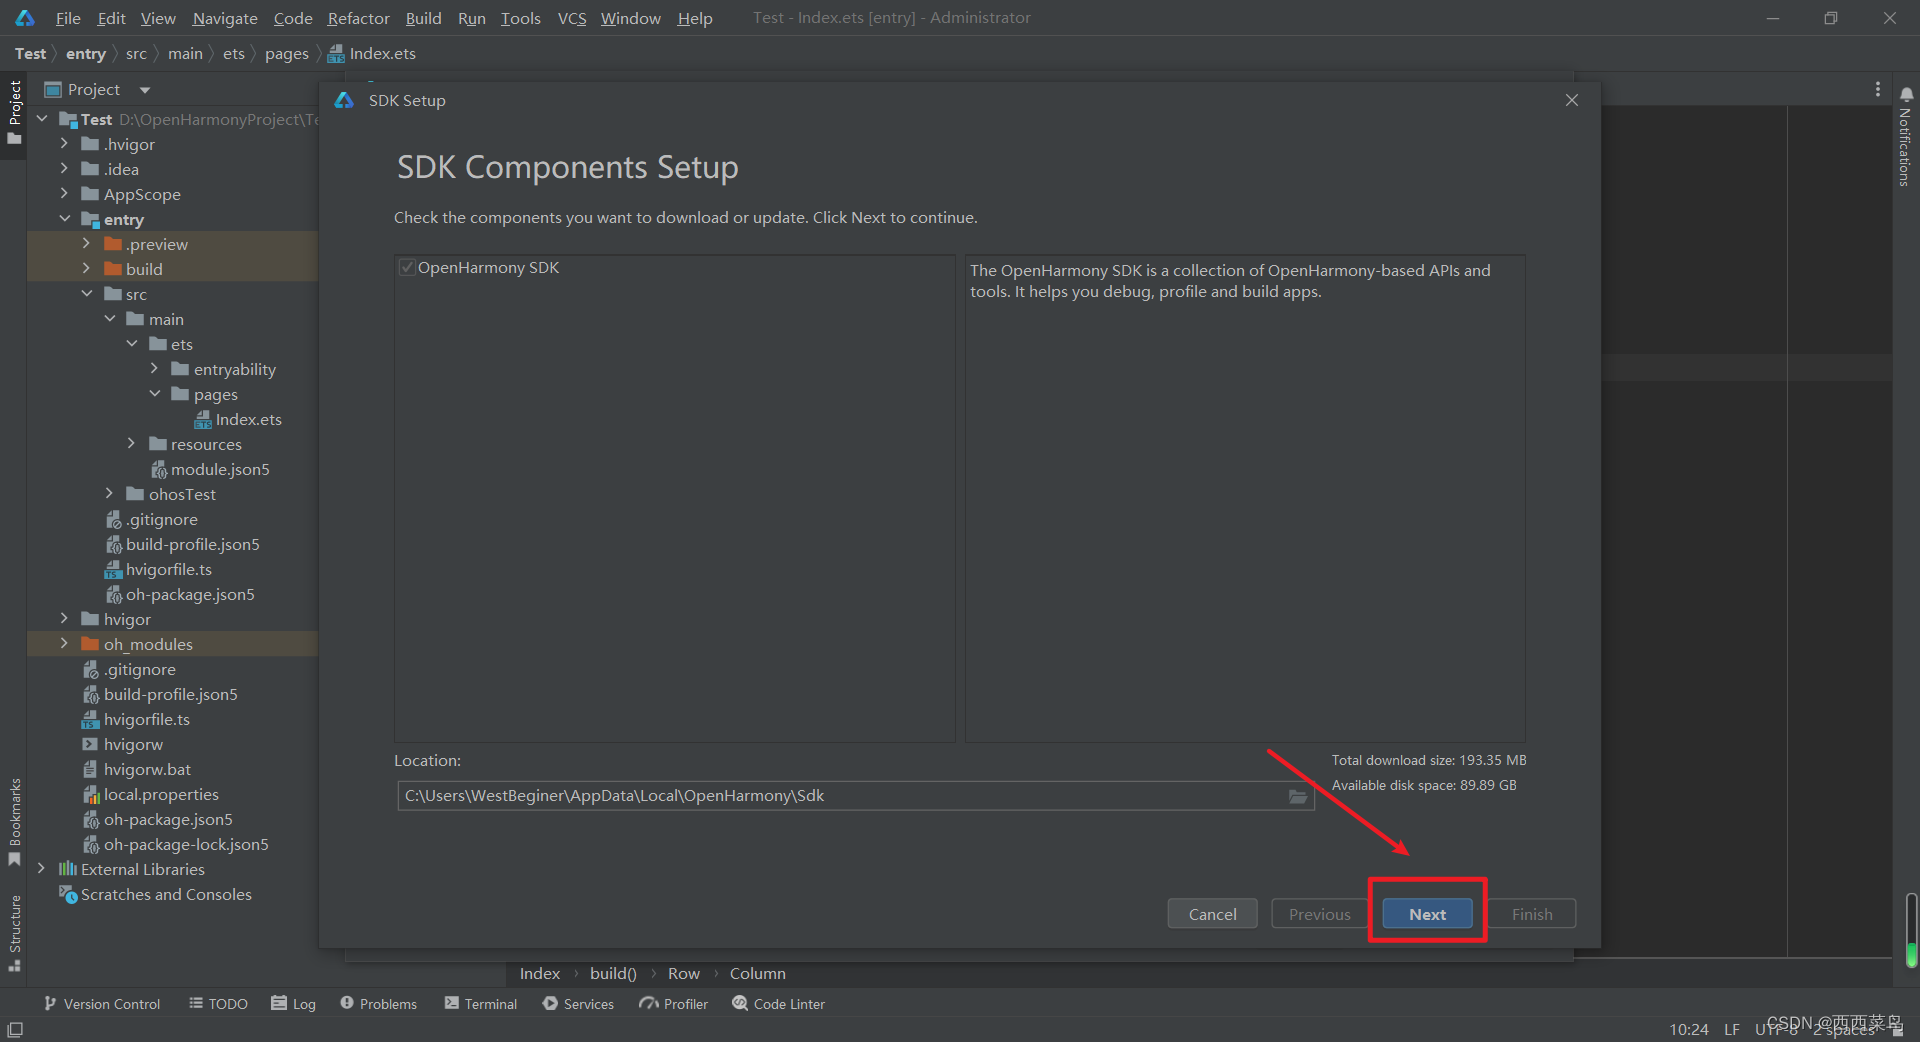Click the build() breadcrumb in editor

click(613, 973)
